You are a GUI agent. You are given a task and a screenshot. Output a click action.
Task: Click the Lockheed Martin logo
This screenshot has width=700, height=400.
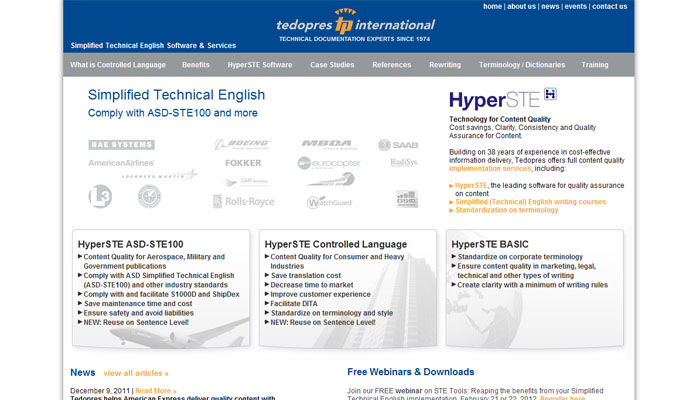[x=159, y=175]
